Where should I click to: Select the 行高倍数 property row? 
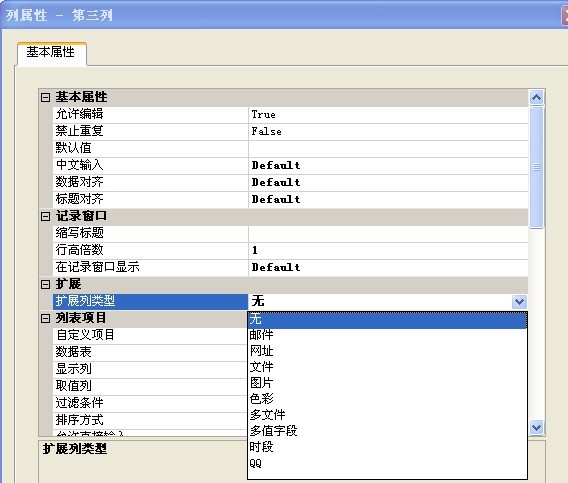(290, 250)
